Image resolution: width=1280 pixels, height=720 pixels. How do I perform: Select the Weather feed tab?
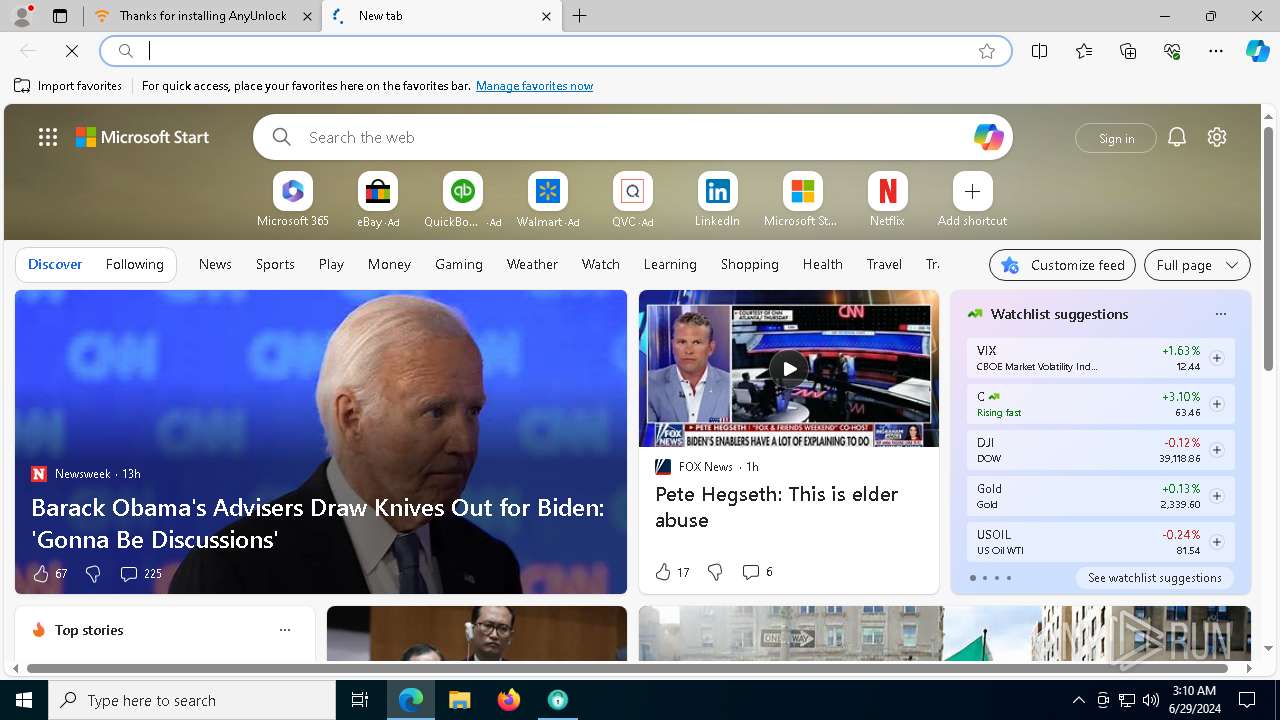tap(532, 264)
